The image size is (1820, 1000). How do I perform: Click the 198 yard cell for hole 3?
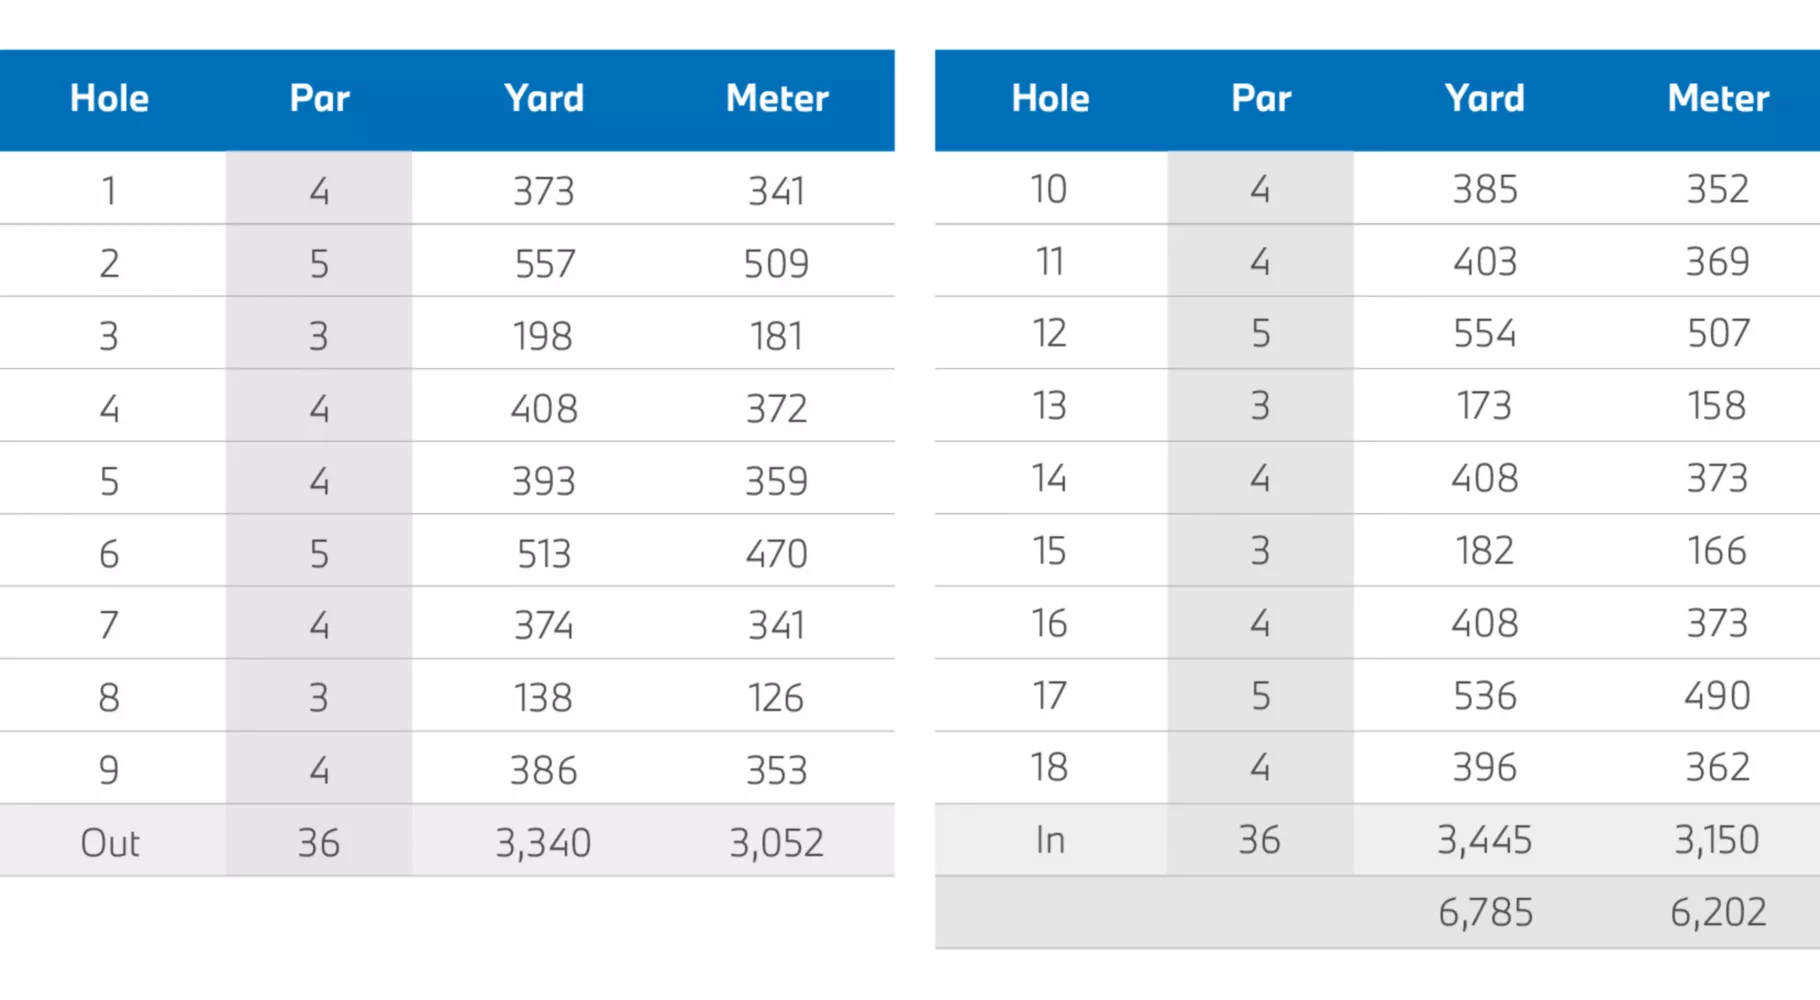tap(543, 336)
